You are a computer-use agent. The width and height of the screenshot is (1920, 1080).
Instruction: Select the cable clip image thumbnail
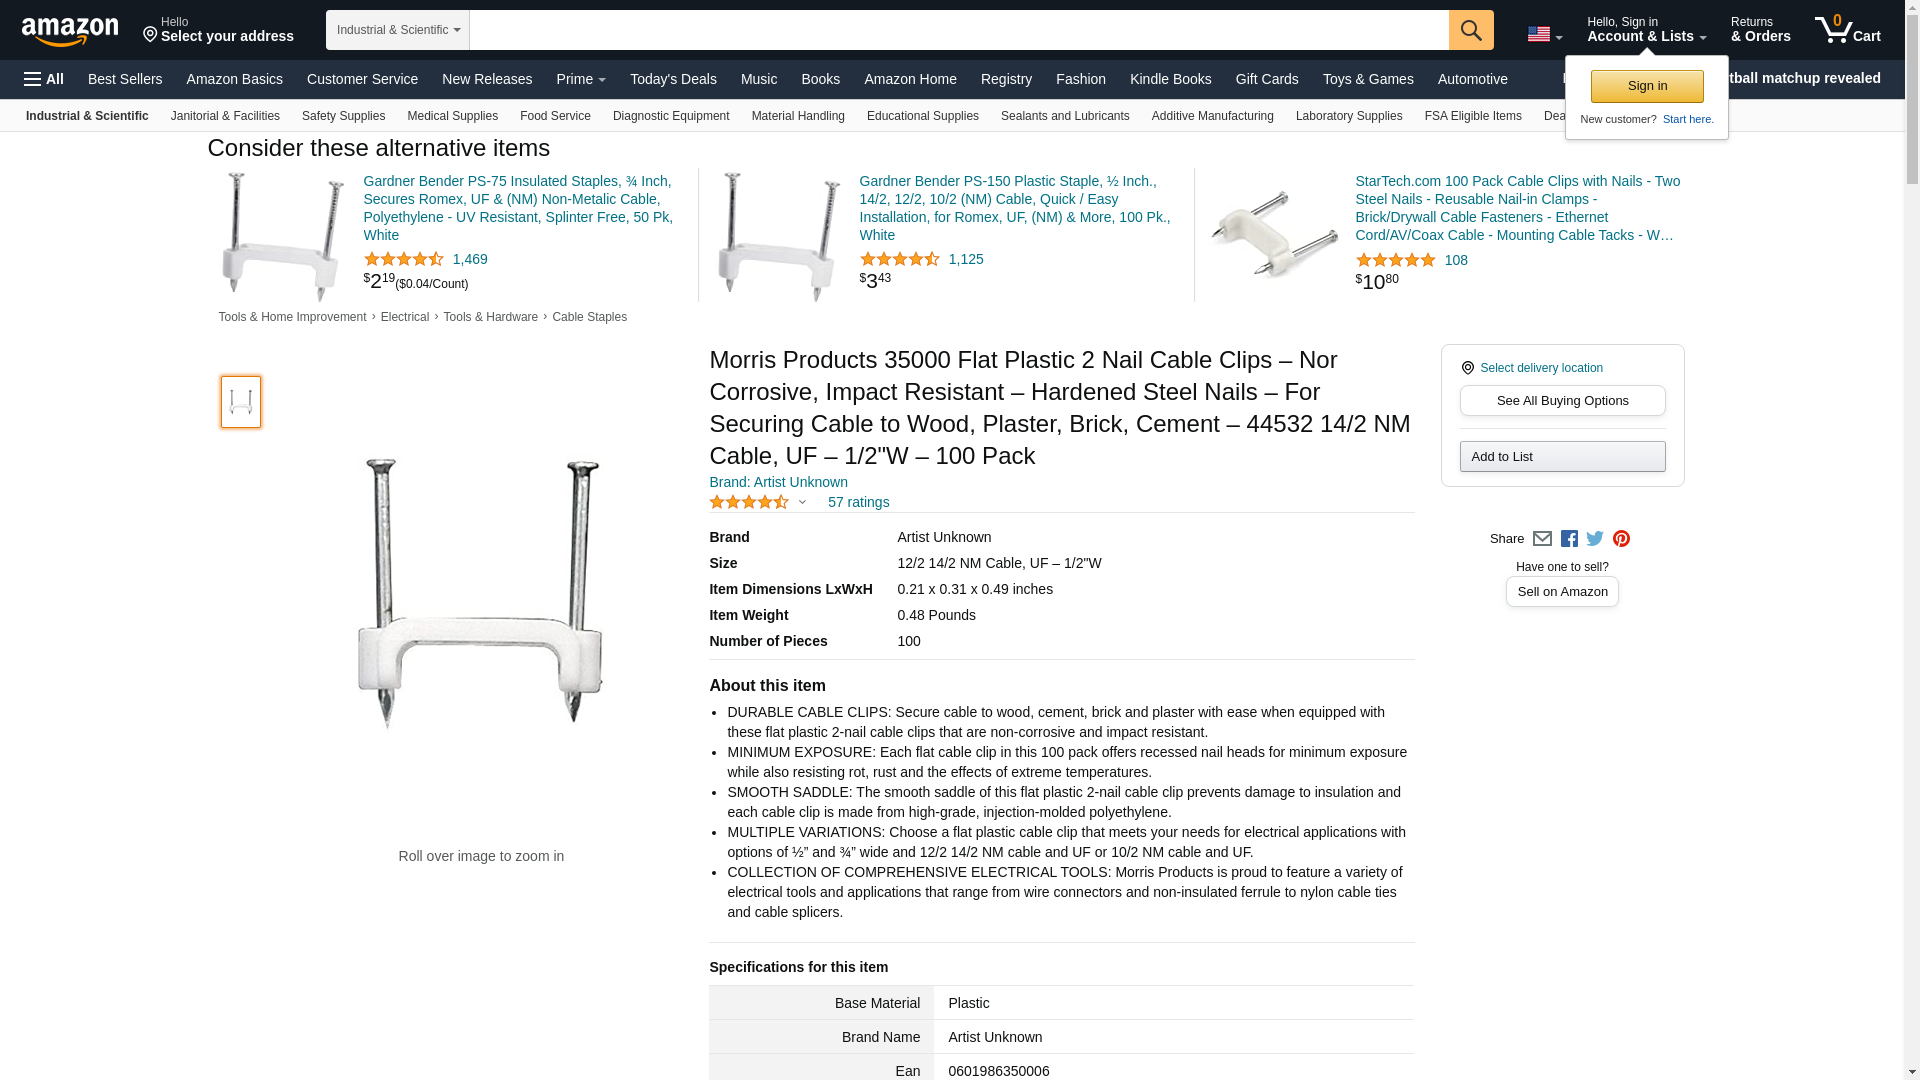241,402
